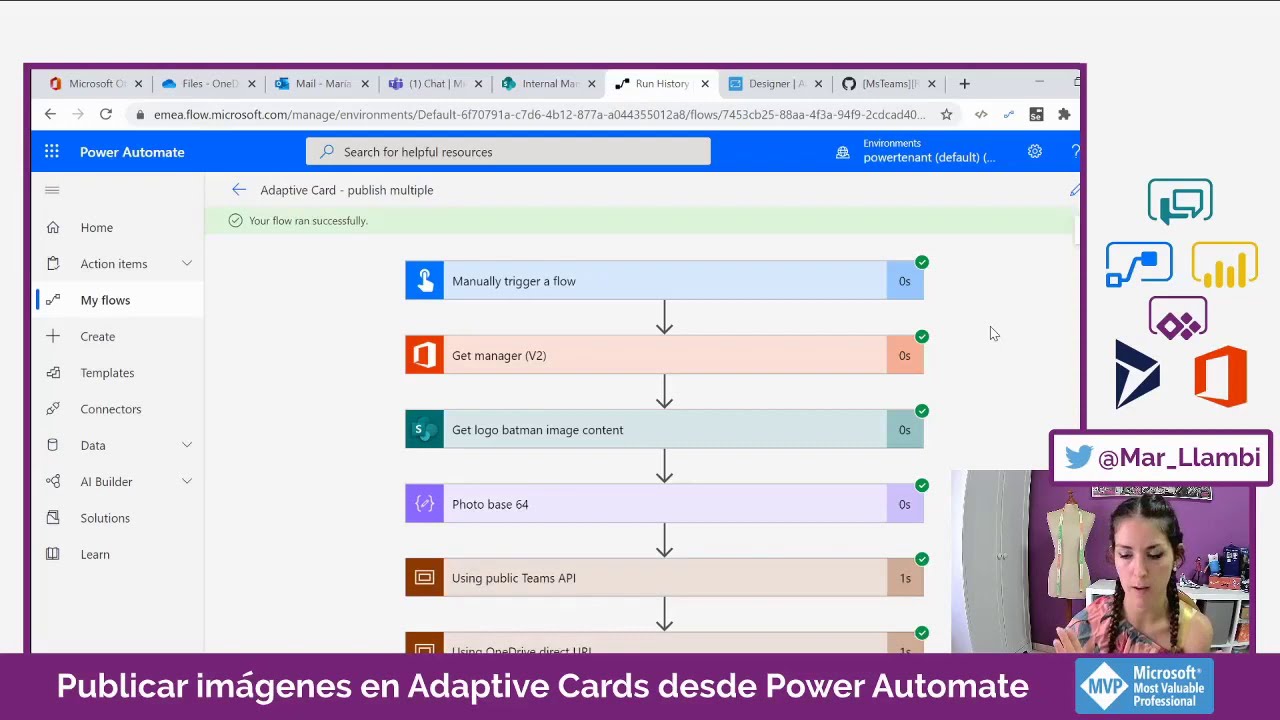Open a new browser tab
This screenshot has height=720, width=1280.
pyautogui.click(x=964, y=84)
